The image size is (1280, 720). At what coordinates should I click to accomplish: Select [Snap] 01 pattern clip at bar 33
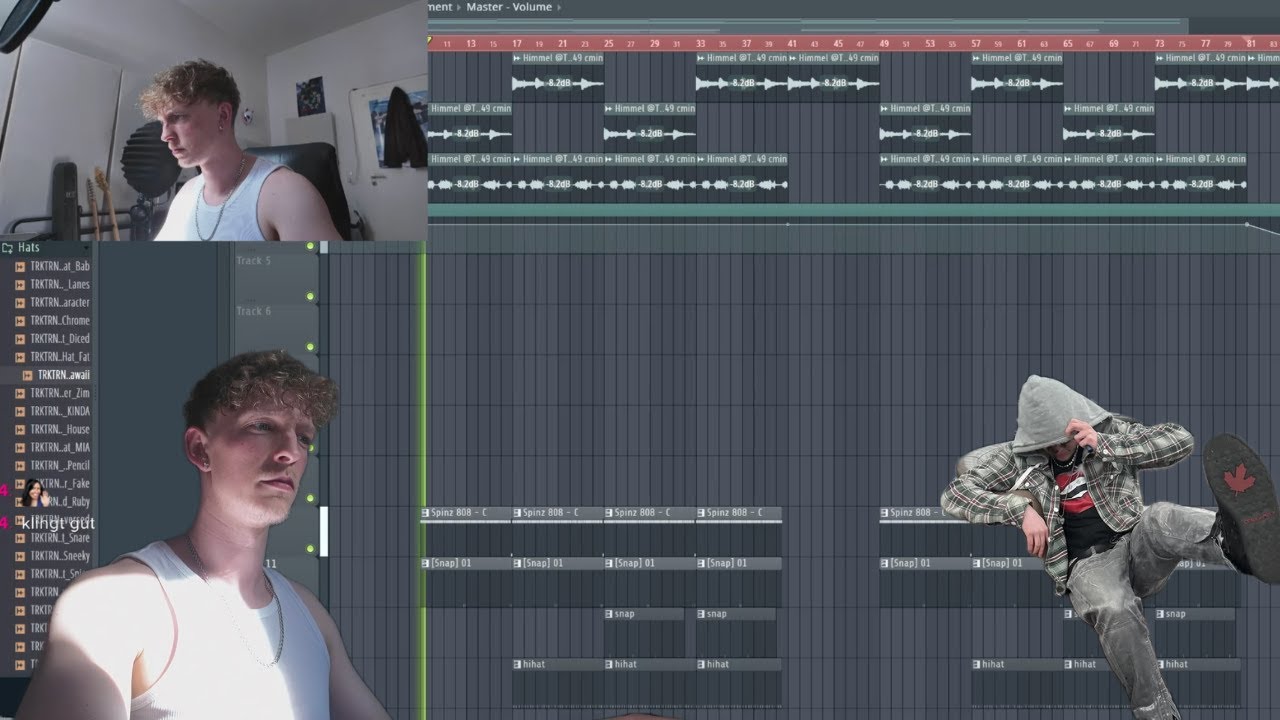pos(738,582)
